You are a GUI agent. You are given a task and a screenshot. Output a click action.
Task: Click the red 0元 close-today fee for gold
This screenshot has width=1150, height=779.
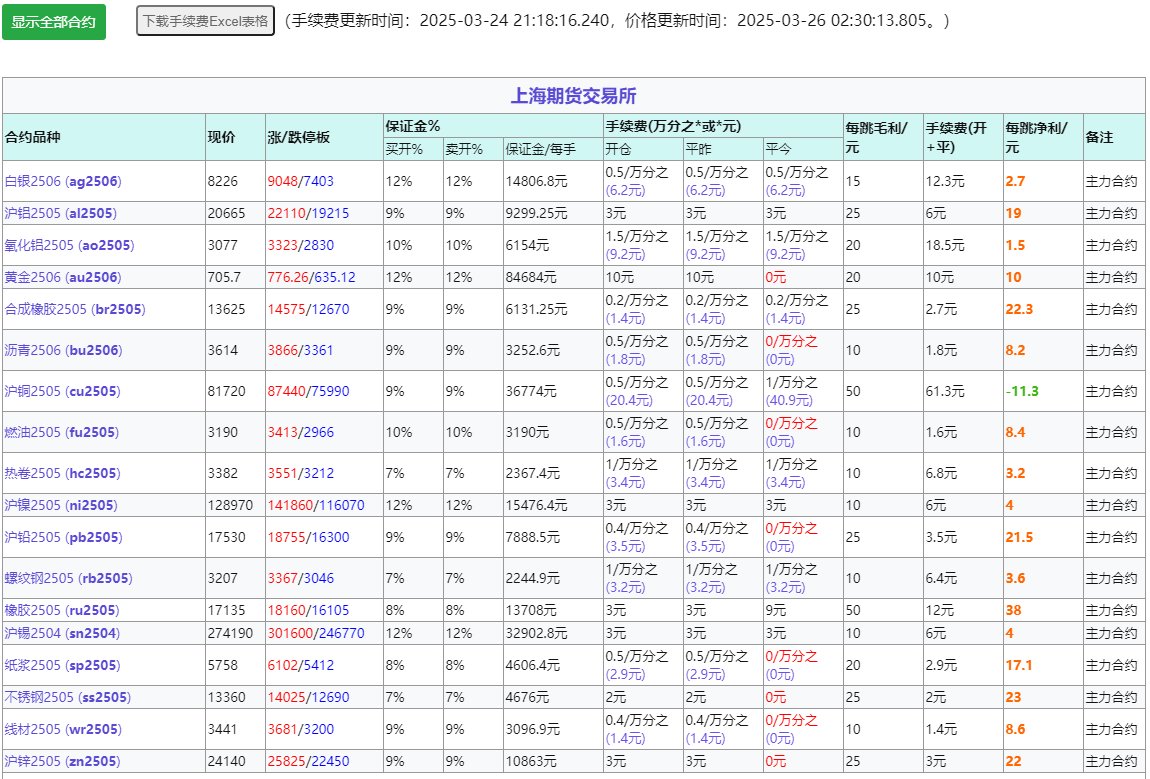pos(775,277)
